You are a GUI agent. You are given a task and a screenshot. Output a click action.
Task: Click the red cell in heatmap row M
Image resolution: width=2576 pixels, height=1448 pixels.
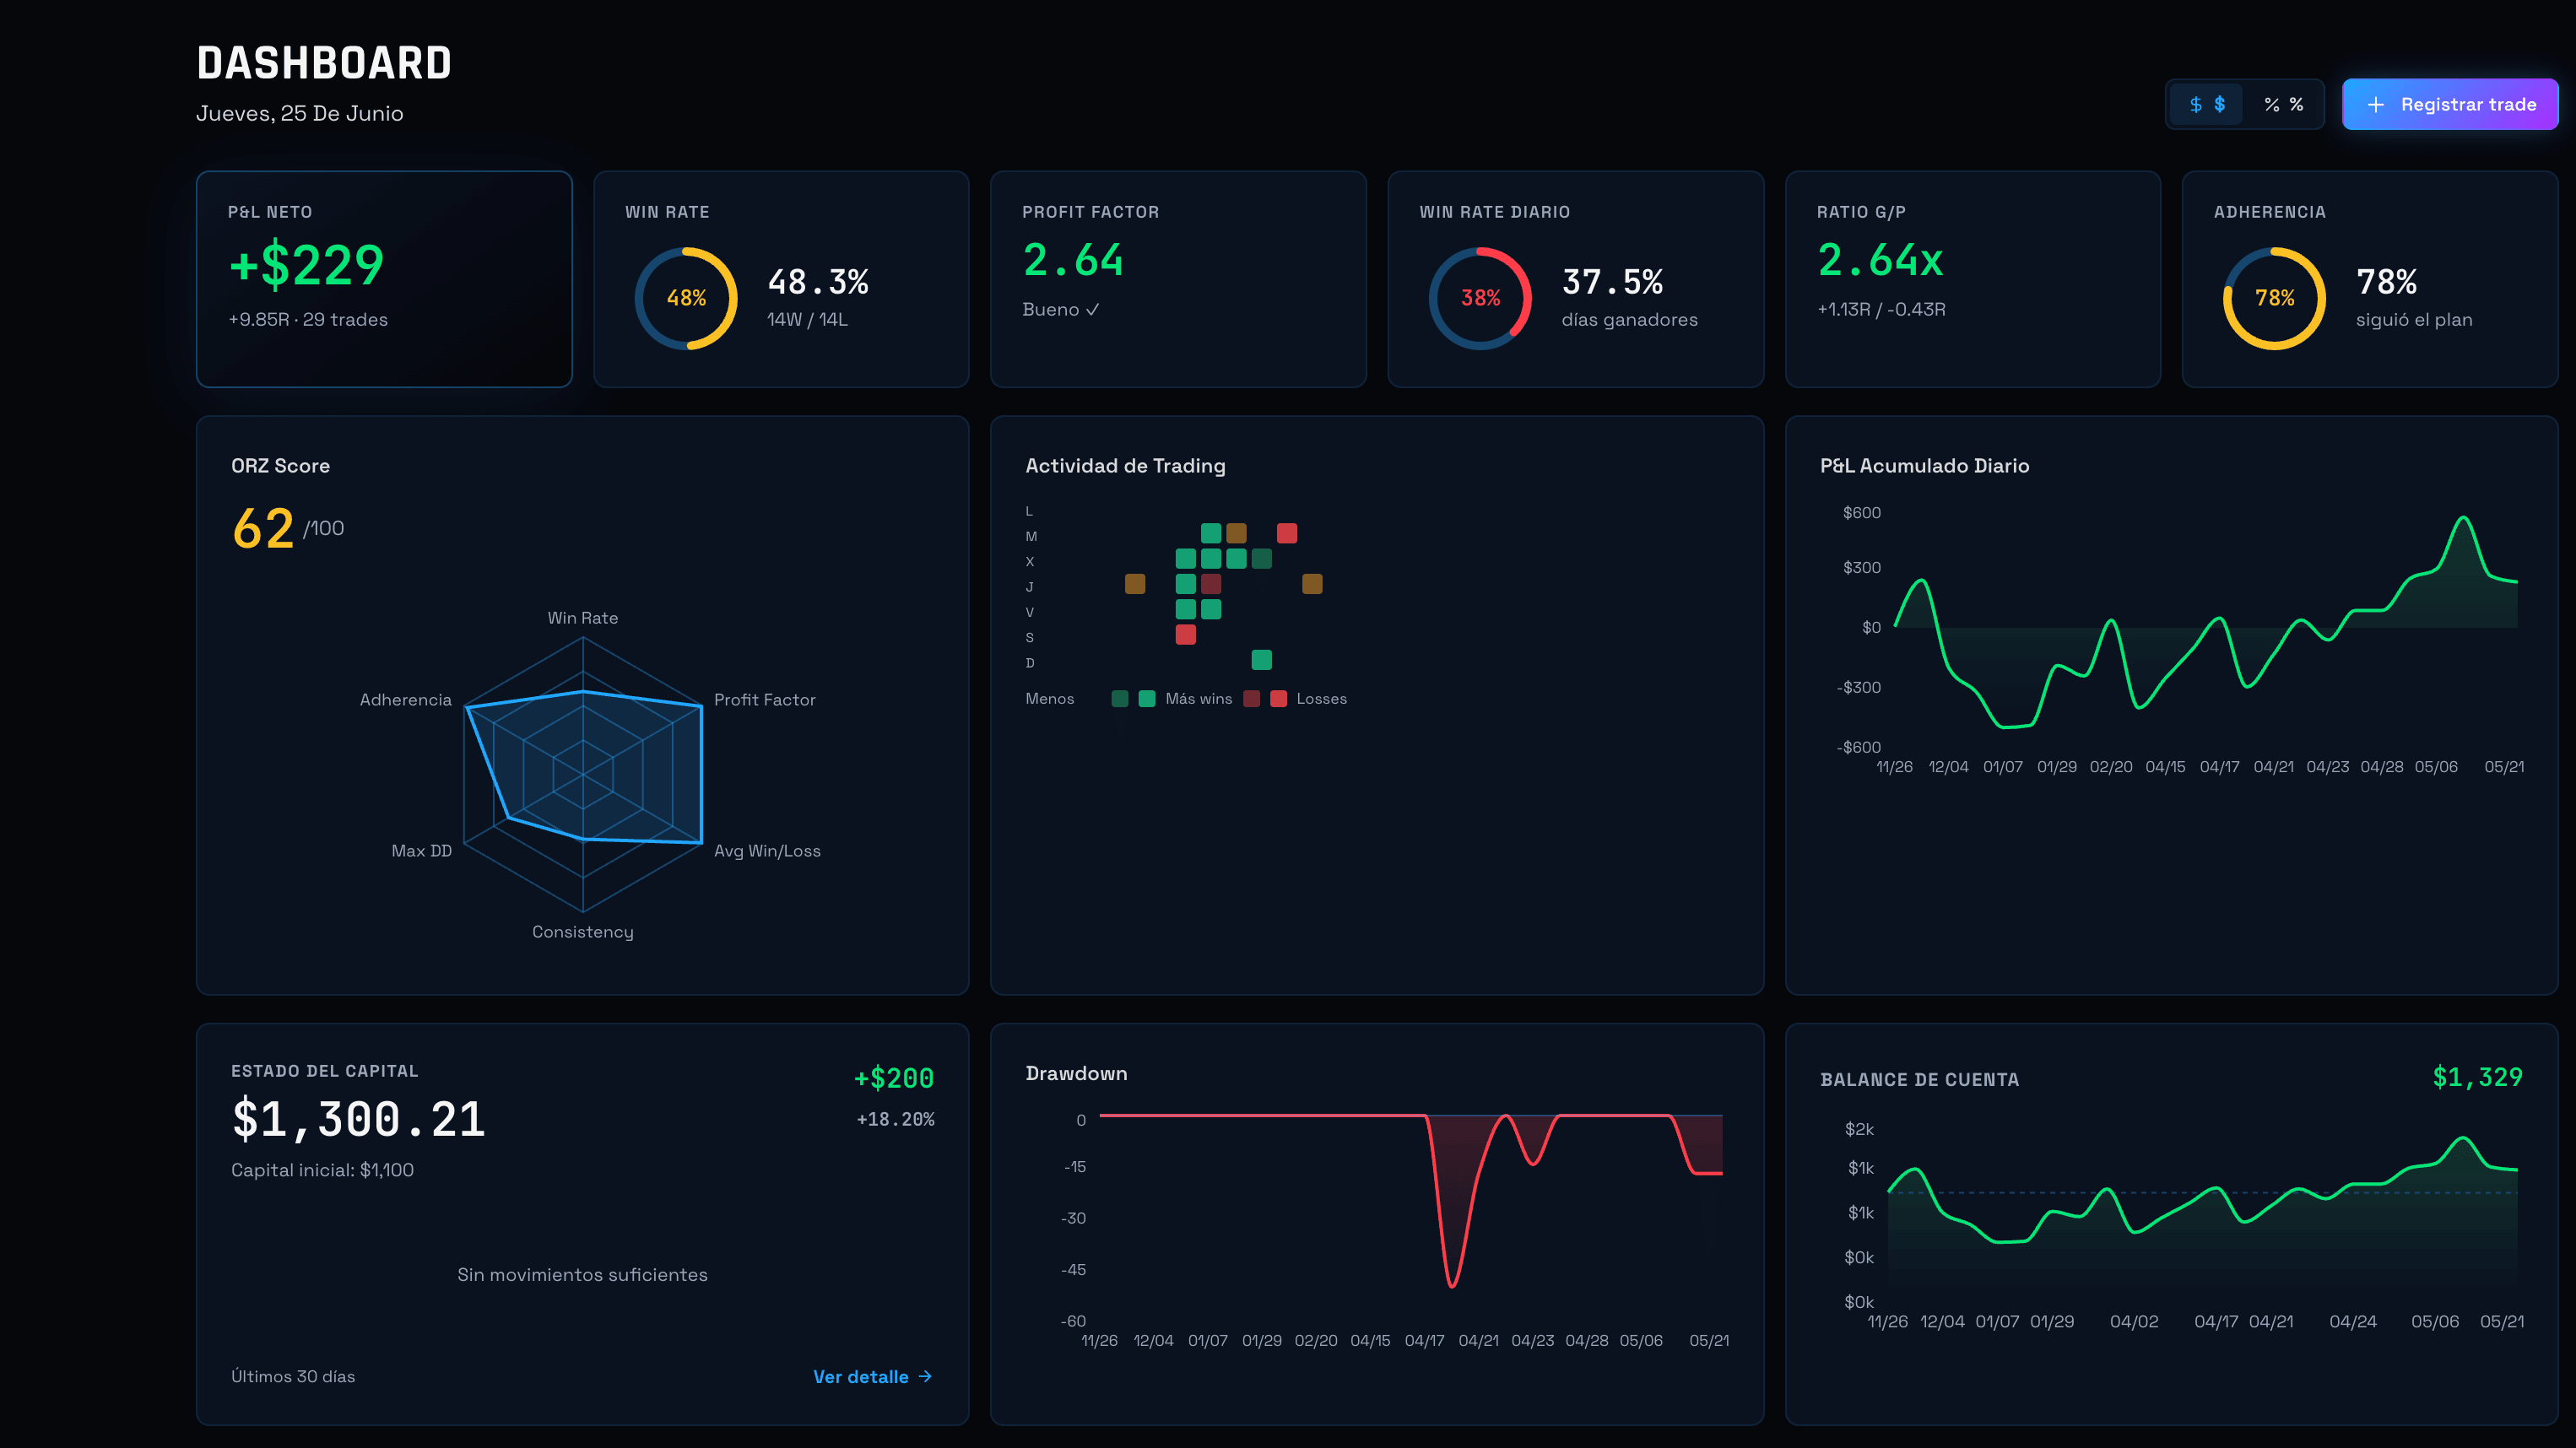(x=1287, y=533)
